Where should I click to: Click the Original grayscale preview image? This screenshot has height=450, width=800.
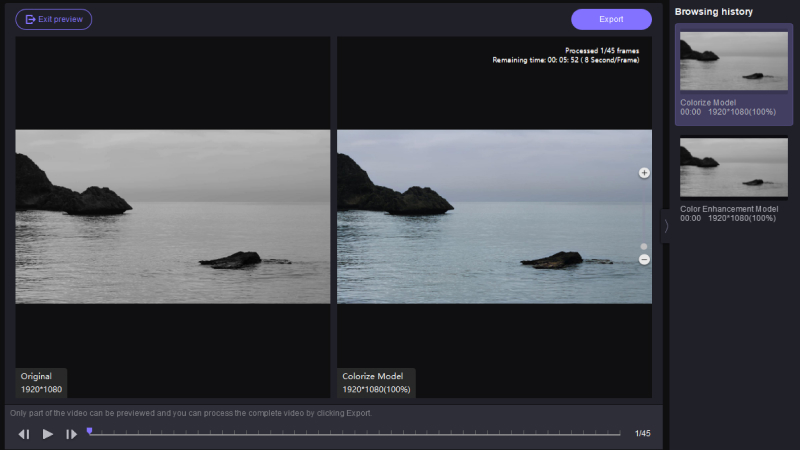pos(173,216)
